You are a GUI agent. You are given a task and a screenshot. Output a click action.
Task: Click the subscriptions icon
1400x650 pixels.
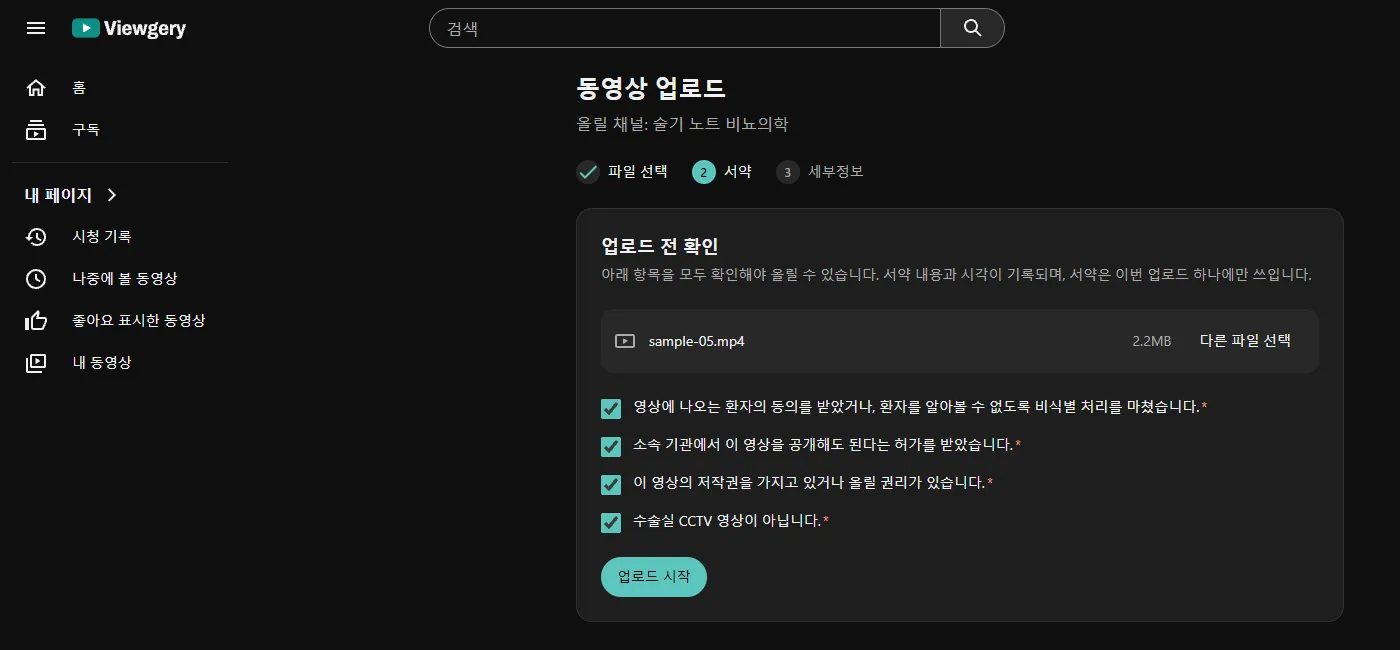(x=36, y=130)
